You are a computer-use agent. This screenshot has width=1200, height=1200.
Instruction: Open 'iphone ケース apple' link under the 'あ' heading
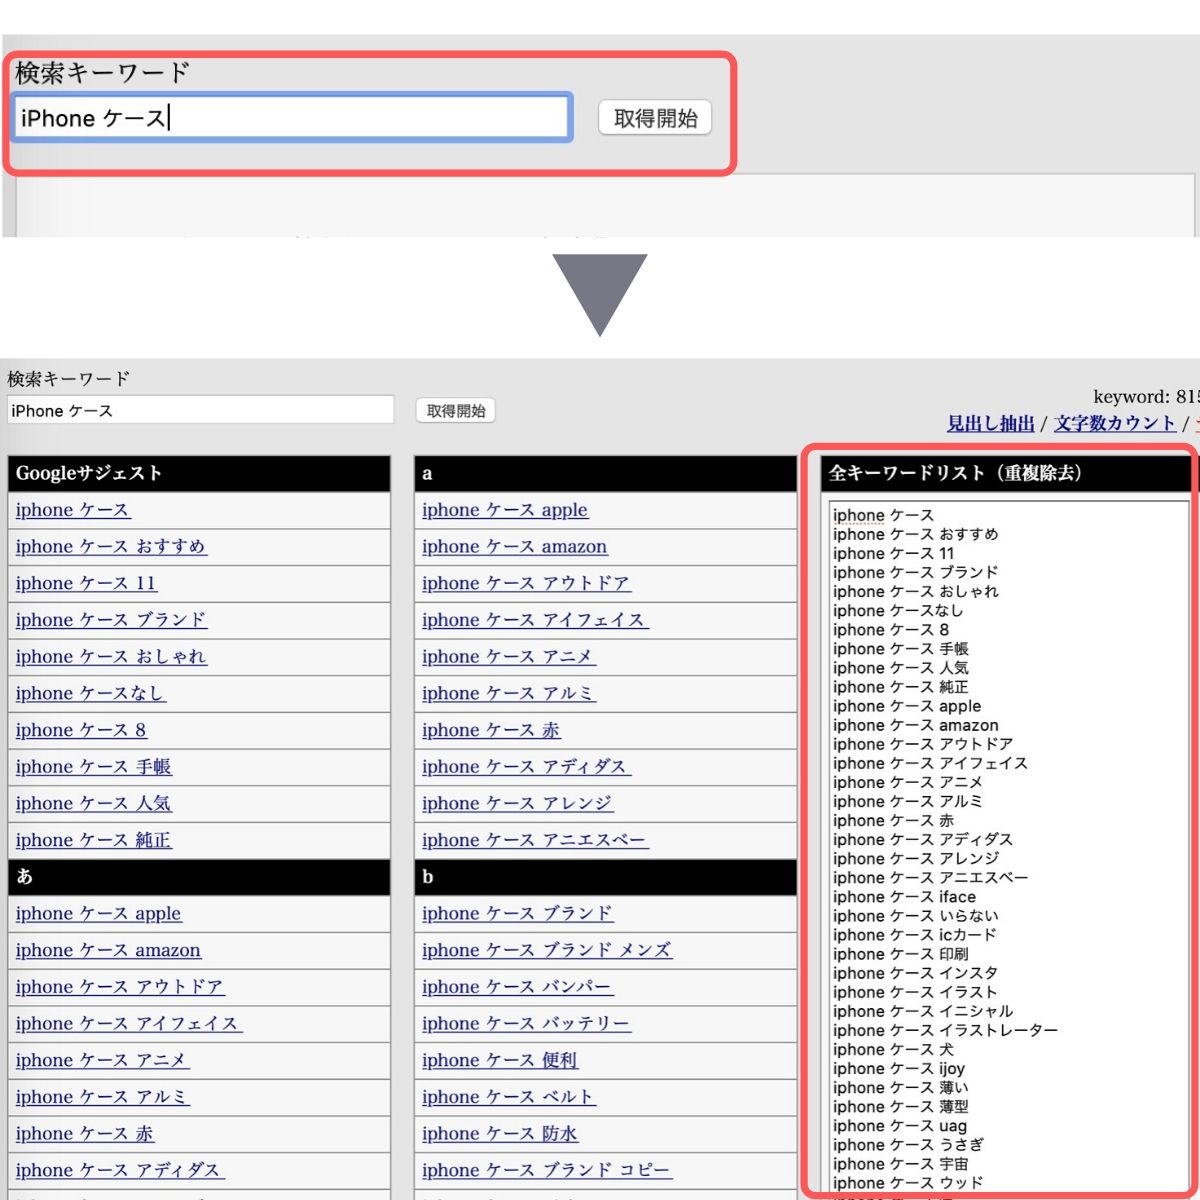pyautogui.click(x=99, y=914)
